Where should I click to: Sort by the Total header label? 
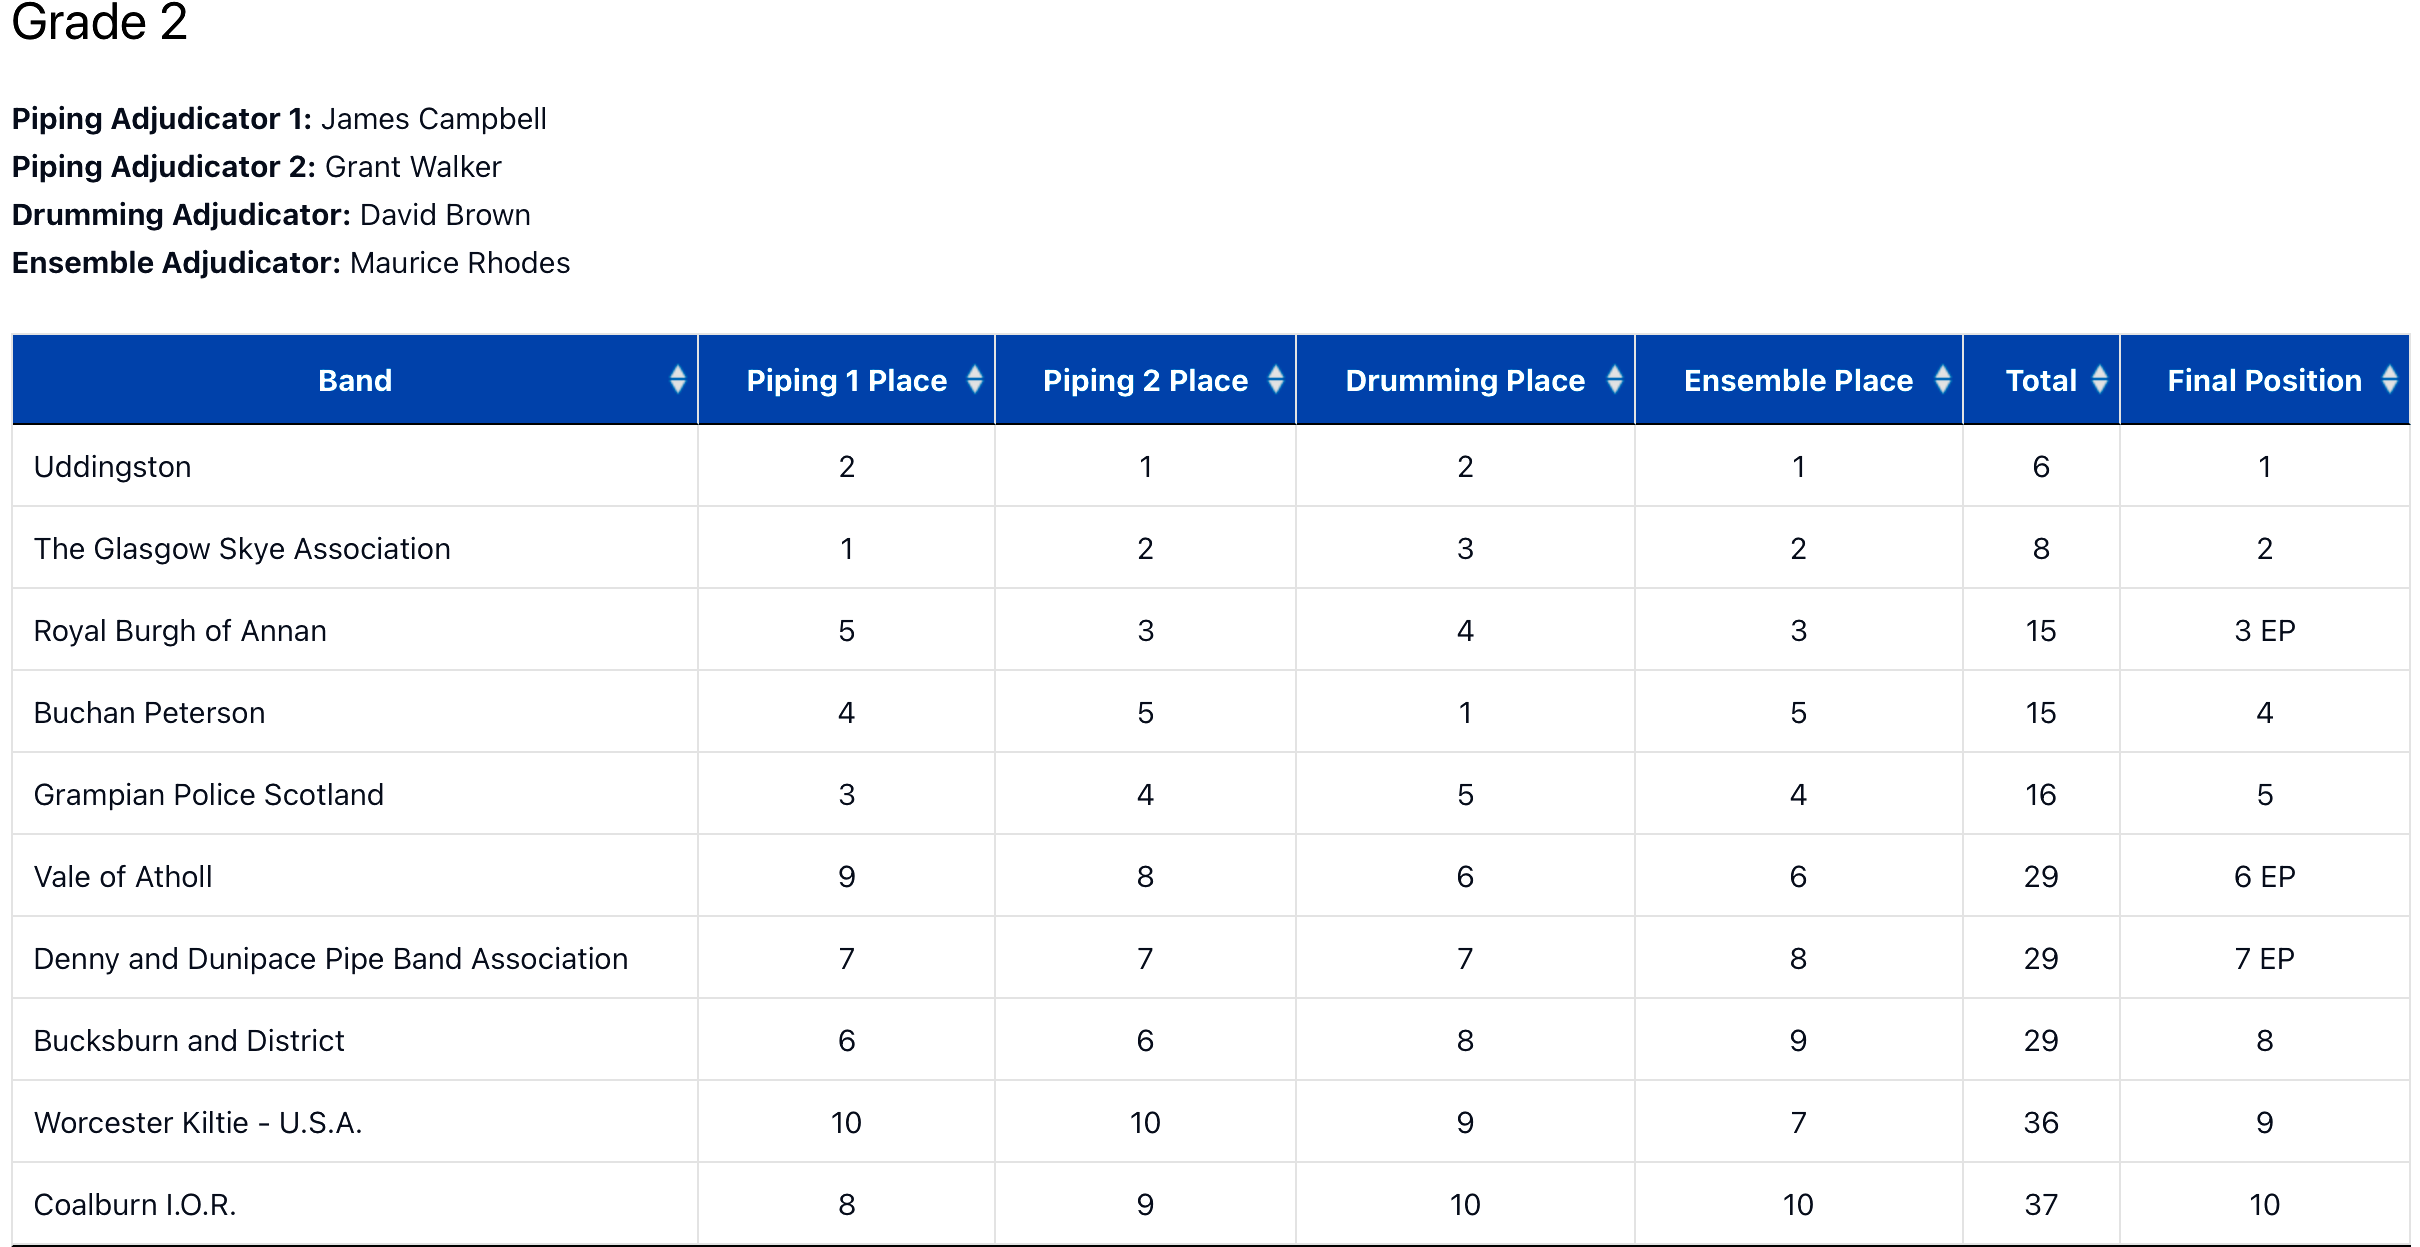point(2040,381)
